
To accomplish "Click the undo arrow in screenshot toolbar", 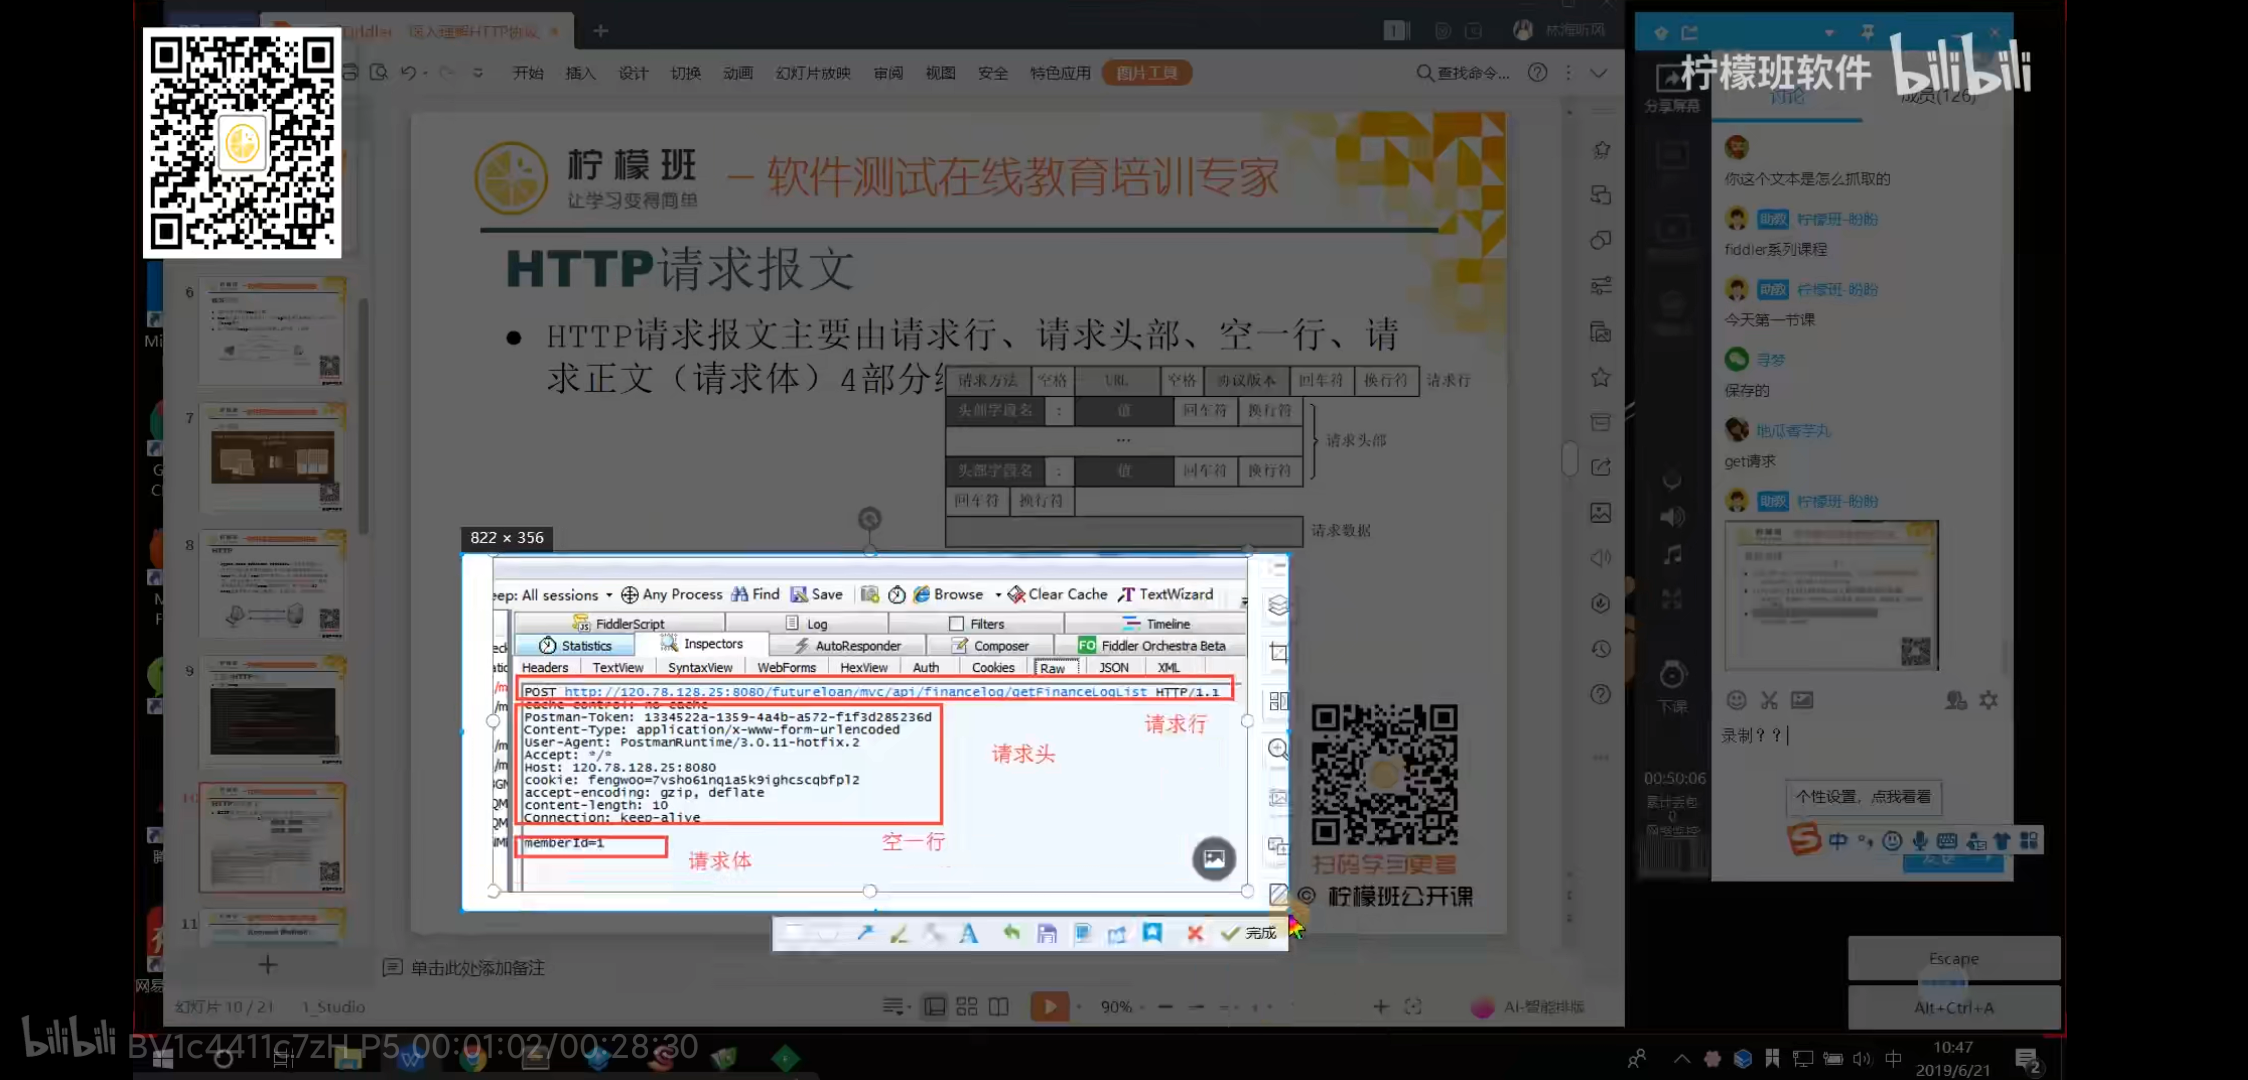I will [1012, 933].
